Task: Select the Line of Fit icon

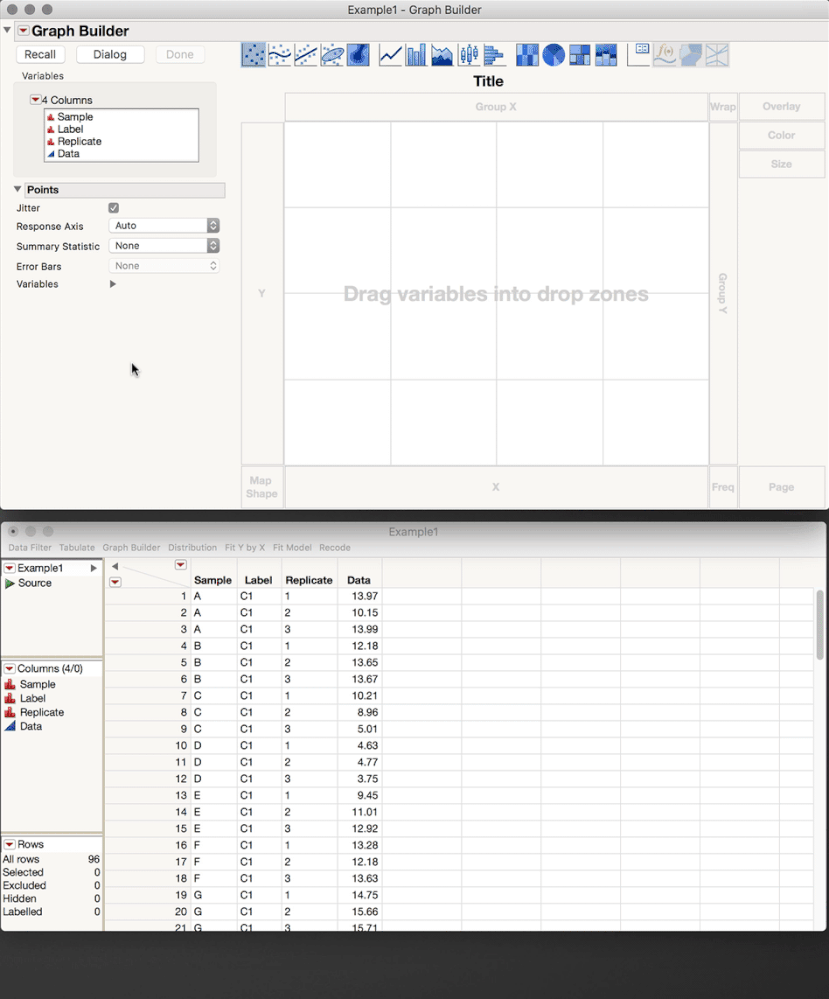Action: tap(306, 55)
